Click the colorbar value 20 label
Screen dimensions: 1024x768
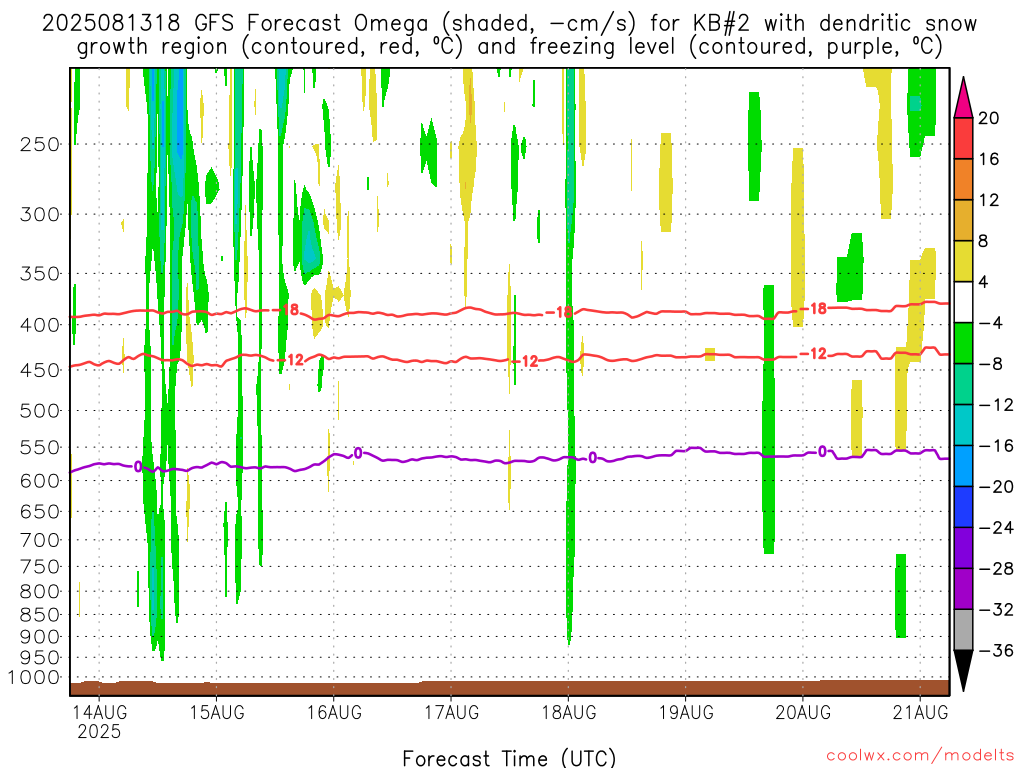click(x=989, y=118)
